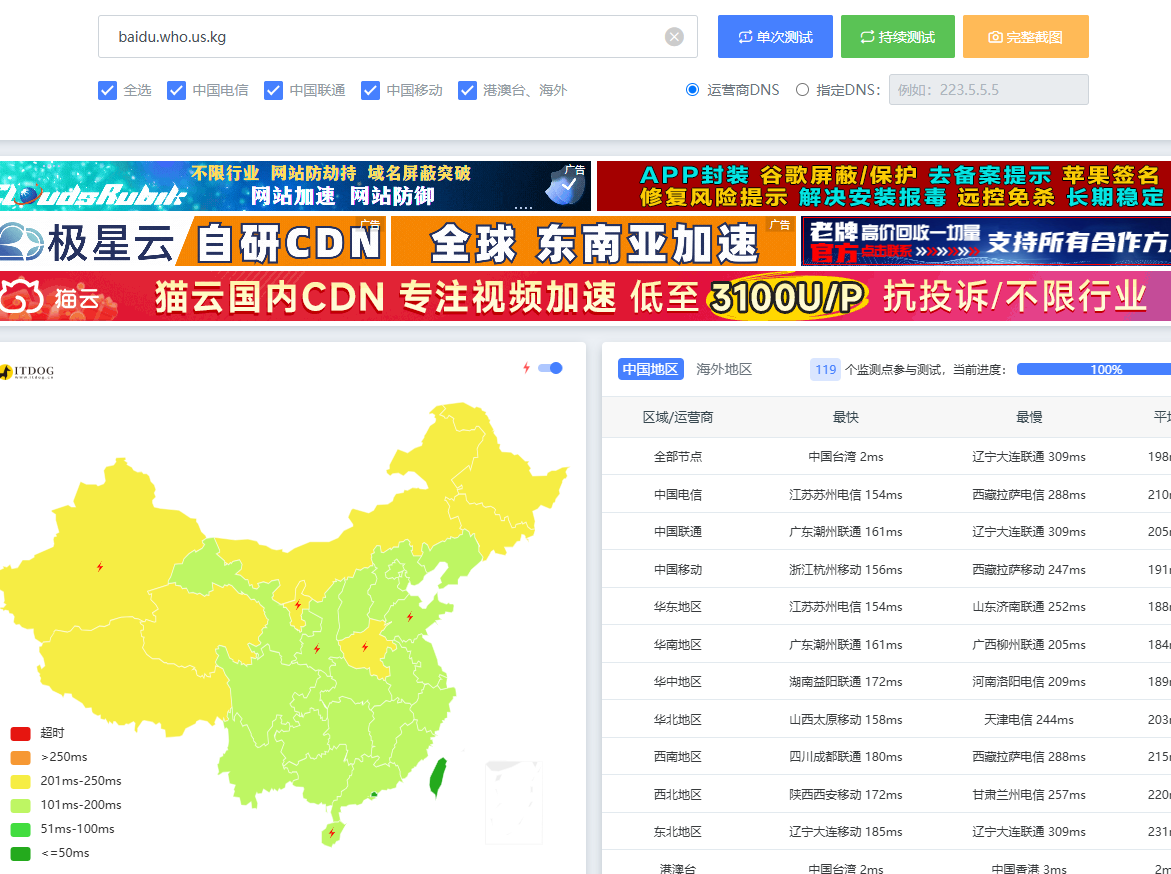Click the 山东济南联通 252ms cell
The height and width of the screenshot is (874, 1171).
[x=1029, y=607]
